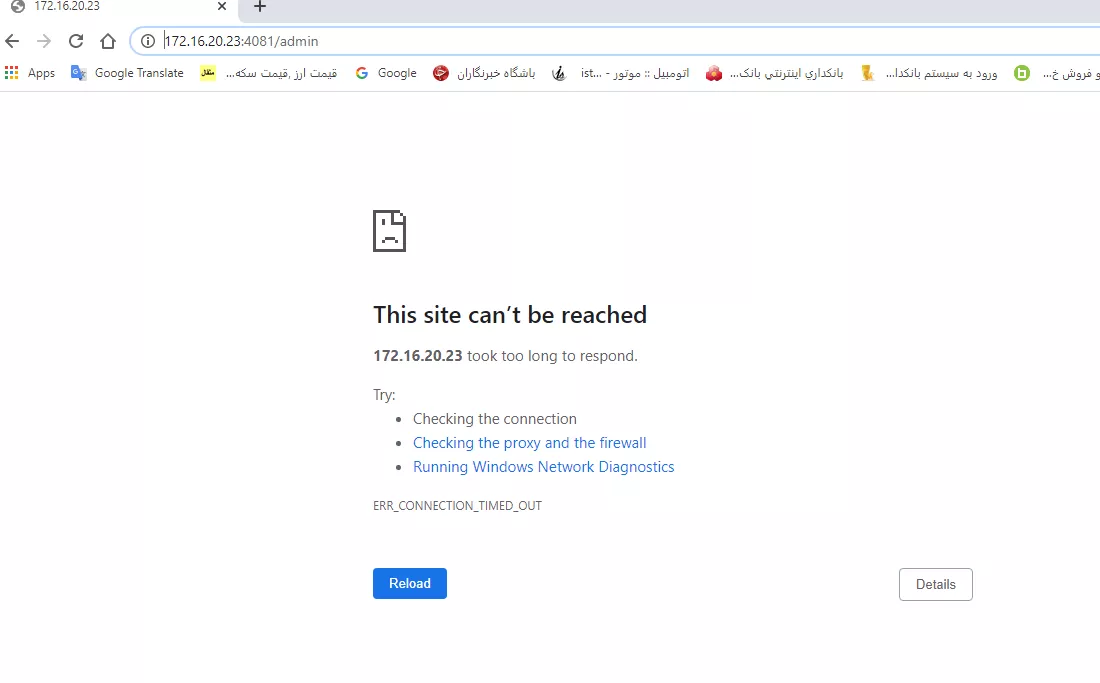
Task: Close the 172.16.20.23 tab
Action: coord(222,6)
